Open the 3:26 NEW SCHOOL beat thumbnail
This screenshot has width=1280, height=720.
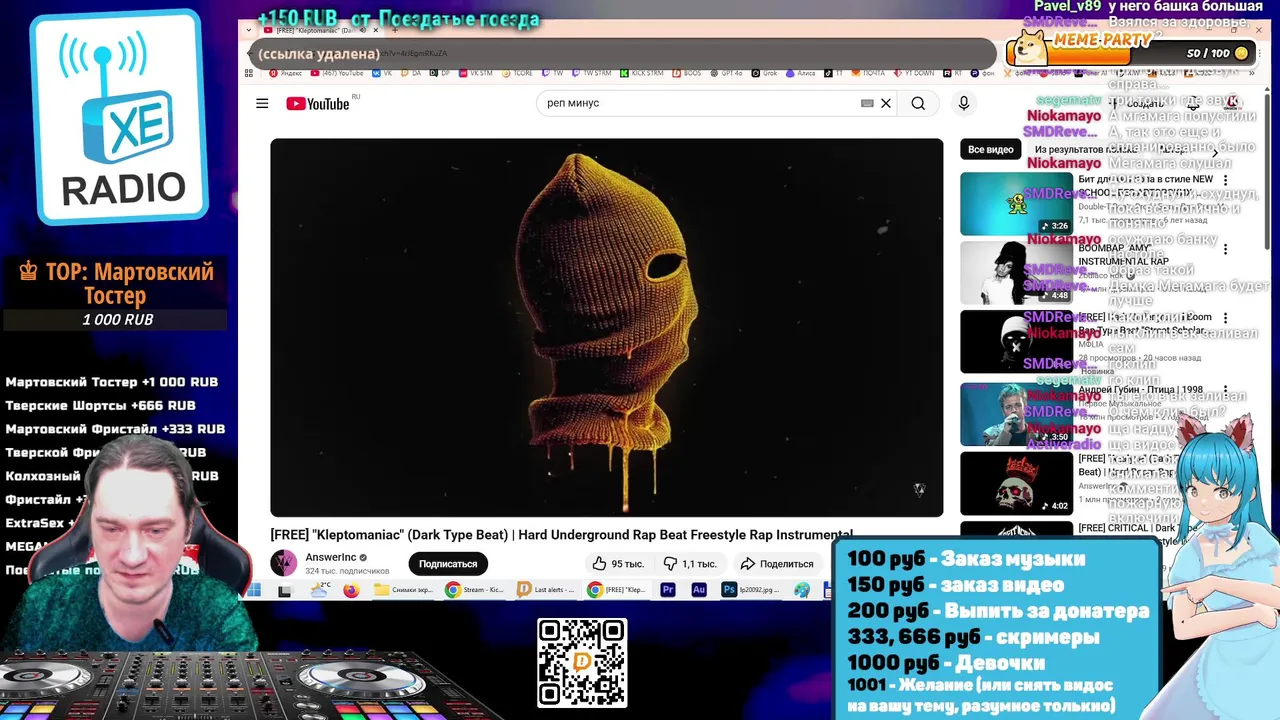pos(1016,204)
